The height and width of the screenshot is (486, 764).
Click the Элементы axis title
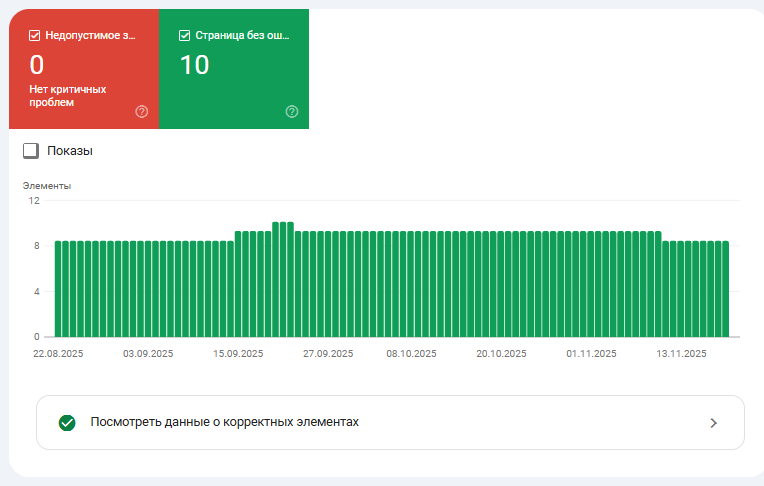tap(47, 186)
